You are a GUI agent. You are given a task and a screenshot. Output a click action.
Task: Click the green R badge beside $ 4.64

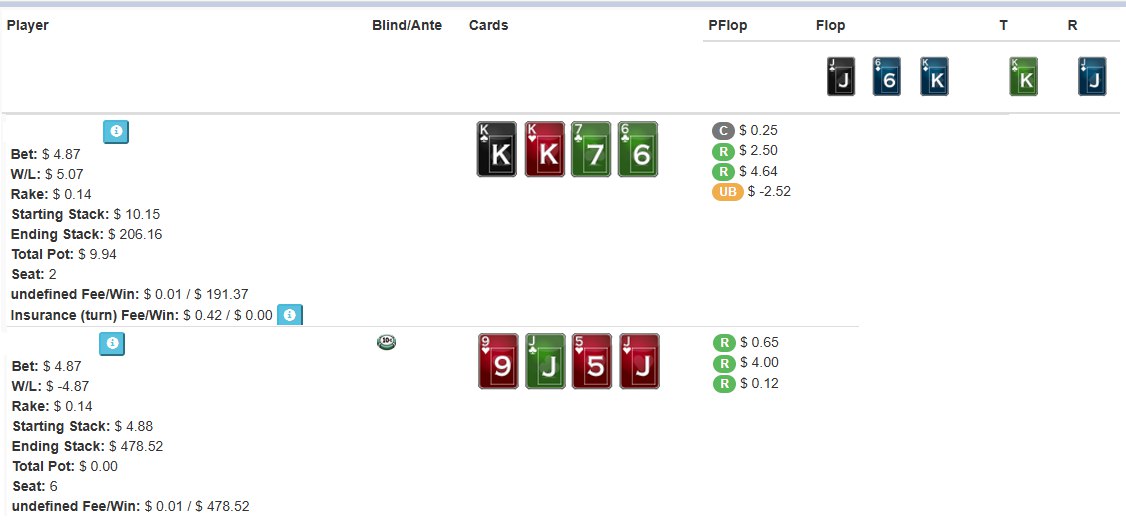(x=723, y=171)
